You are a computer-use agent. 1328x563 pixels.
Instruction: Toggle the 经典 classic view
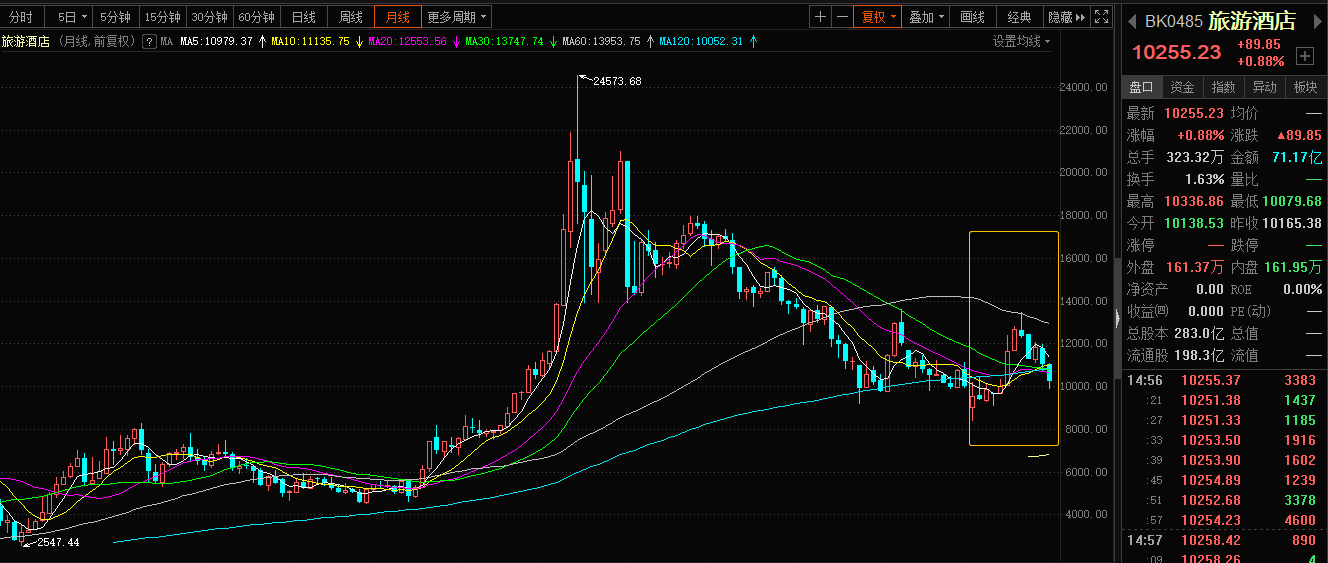tap(1019, 17)
